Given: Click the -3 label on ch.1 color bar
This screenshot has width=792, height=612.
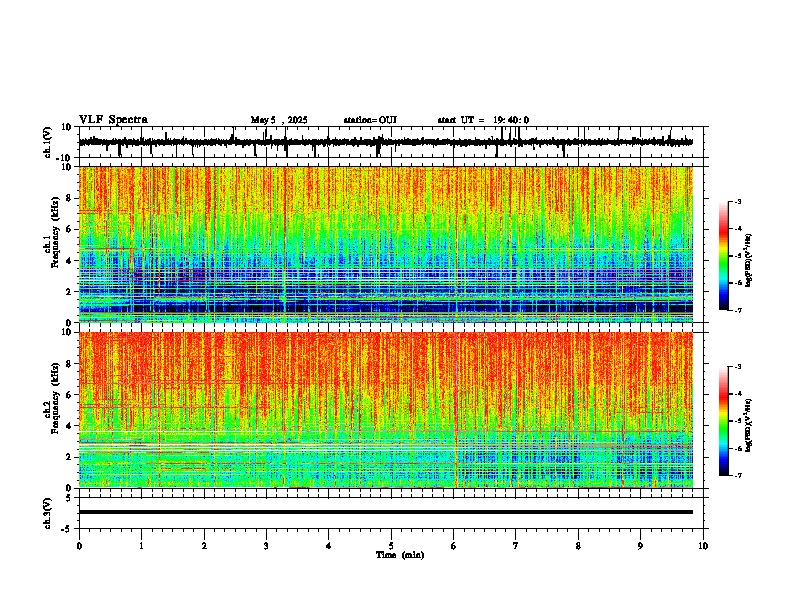Looking at the screenshot, I should point(738,201).
